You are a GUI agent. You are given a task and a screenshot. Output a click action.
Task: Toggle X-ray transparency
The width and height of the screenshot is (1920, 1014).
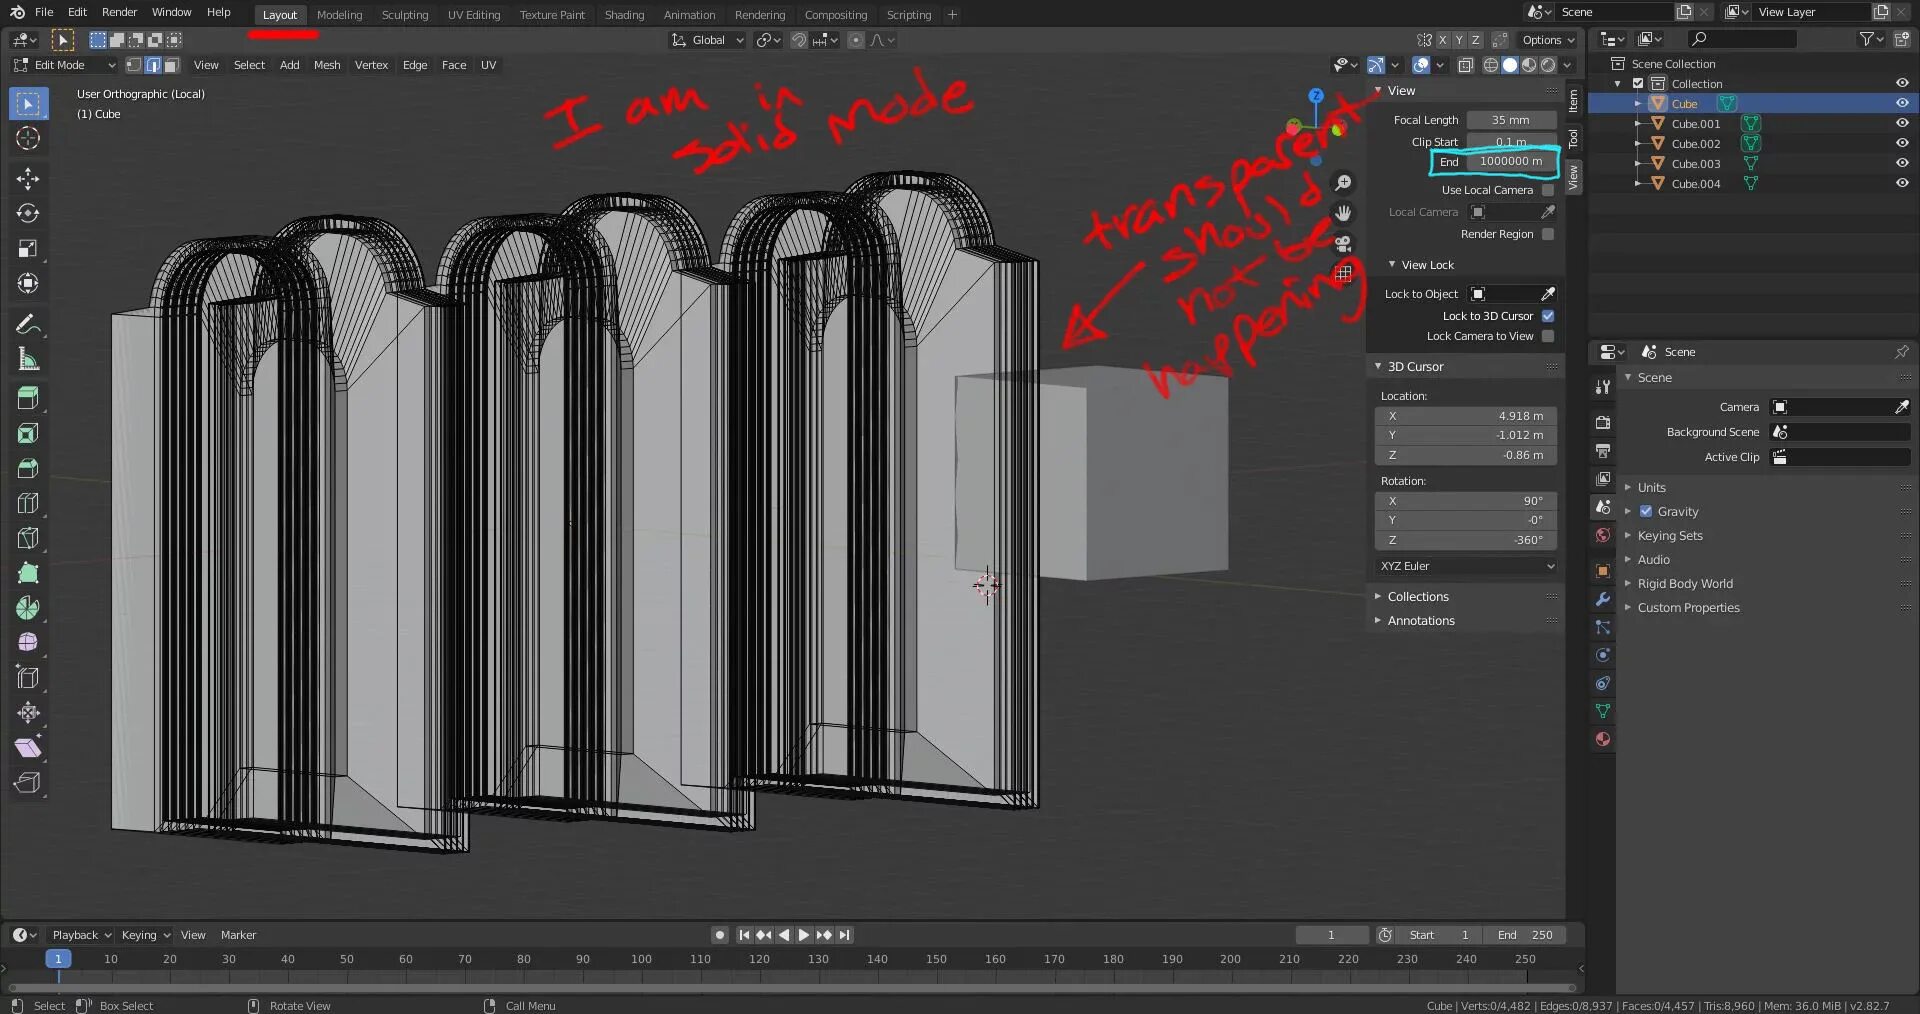click(x=1466, y=65)
